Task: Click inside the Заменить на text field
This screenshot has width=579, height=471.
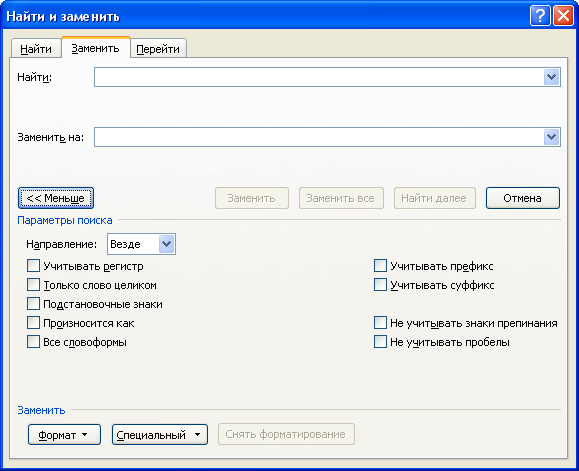Action: (x=319, y=137)
